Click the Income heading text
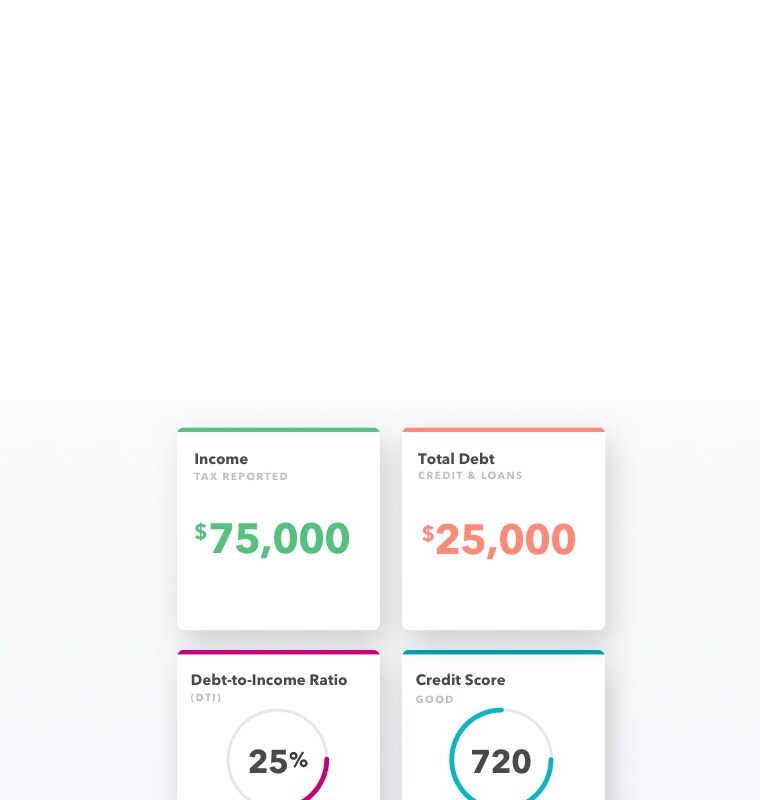The width and height of the screenshot is (760, 800). (221, 459)
